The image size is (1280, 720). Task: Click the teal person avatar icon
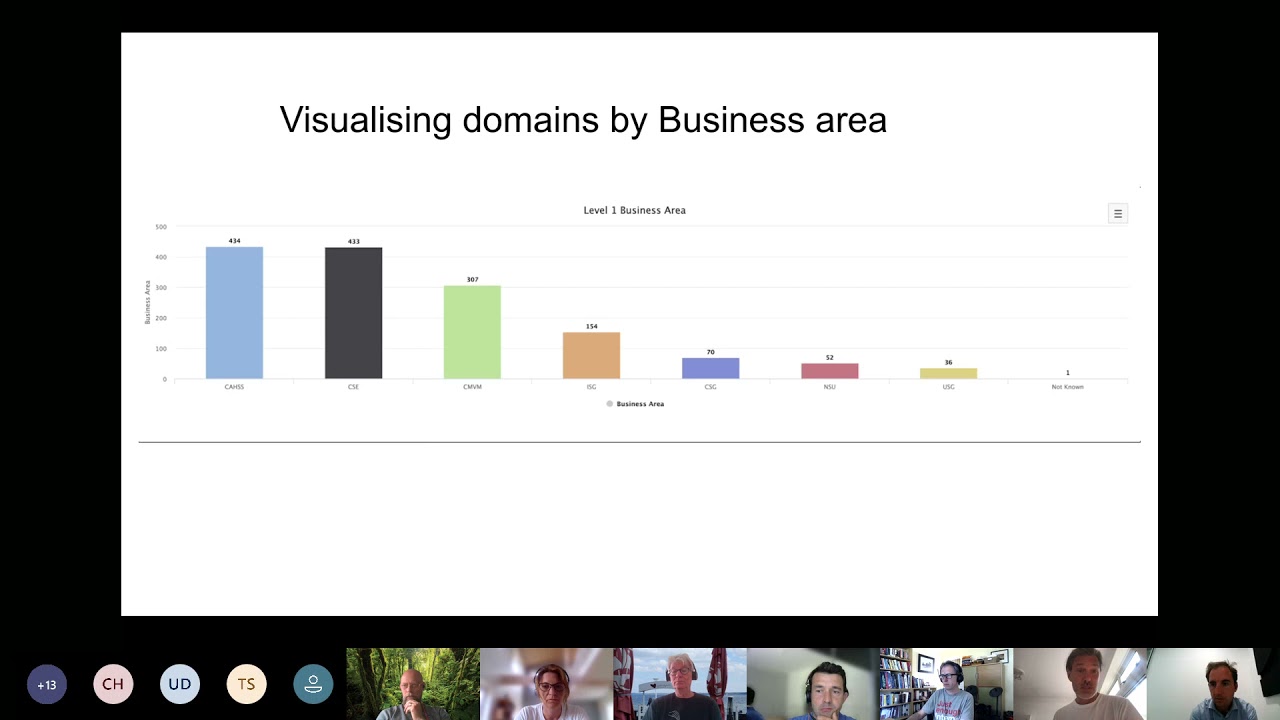pyautogui.click(x=313, y=685)
